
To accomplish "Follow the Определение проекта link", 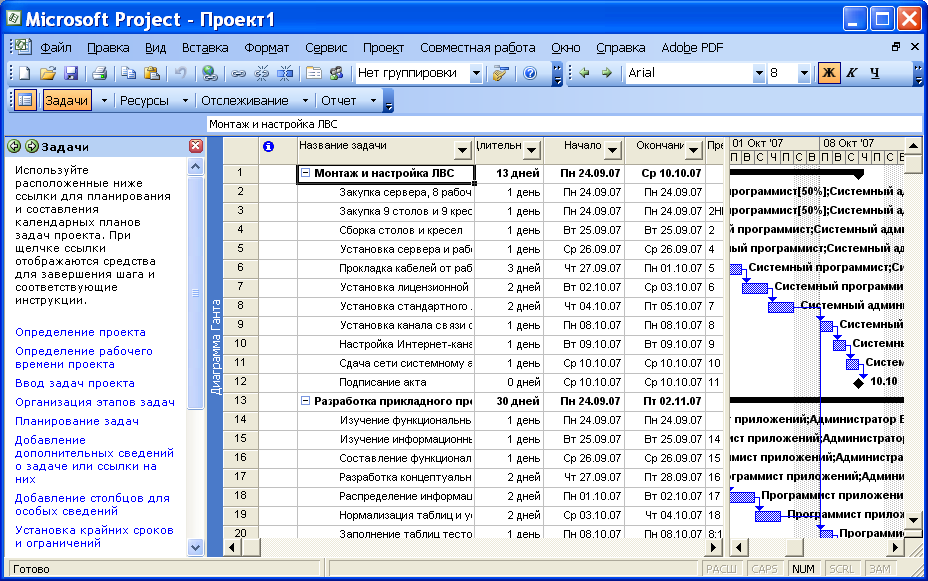I will [80, 333].
